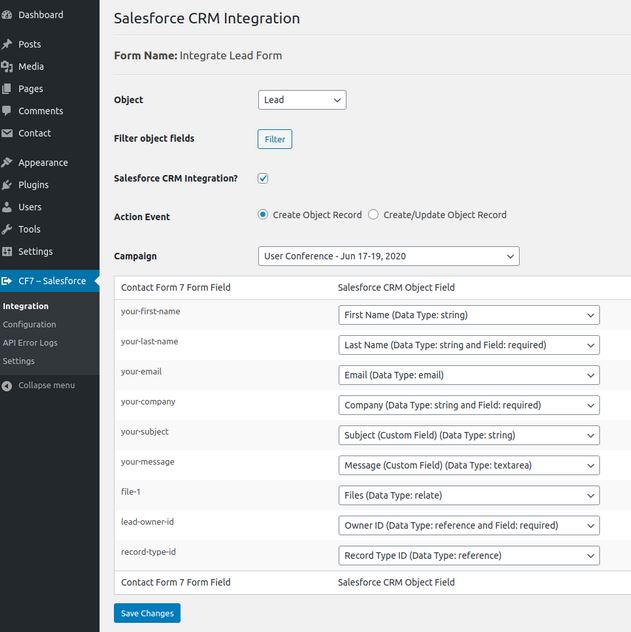This screenshot has width=631, height=632.
Task: Click the Settings sliders icon
Action: (6, 251)
